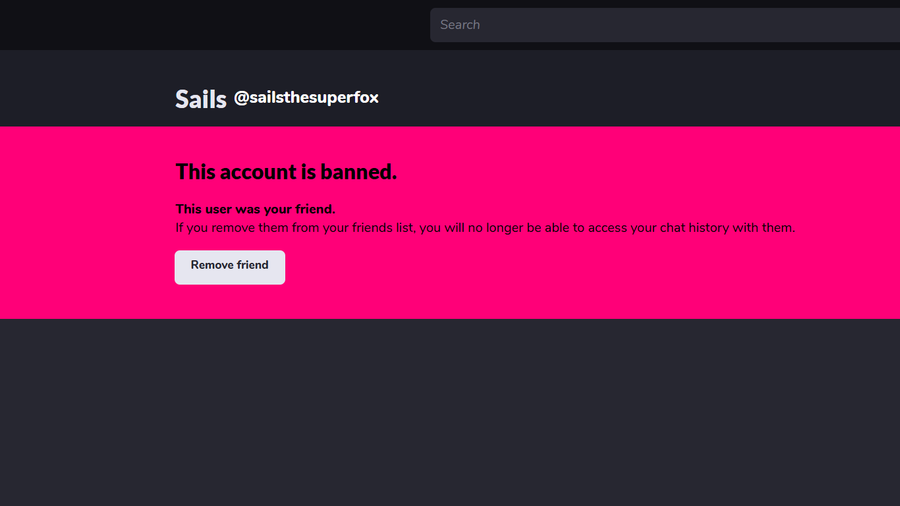Click the 'This account is banned.' heading
This screenshot has height=506, width=900.
point(286,172)
